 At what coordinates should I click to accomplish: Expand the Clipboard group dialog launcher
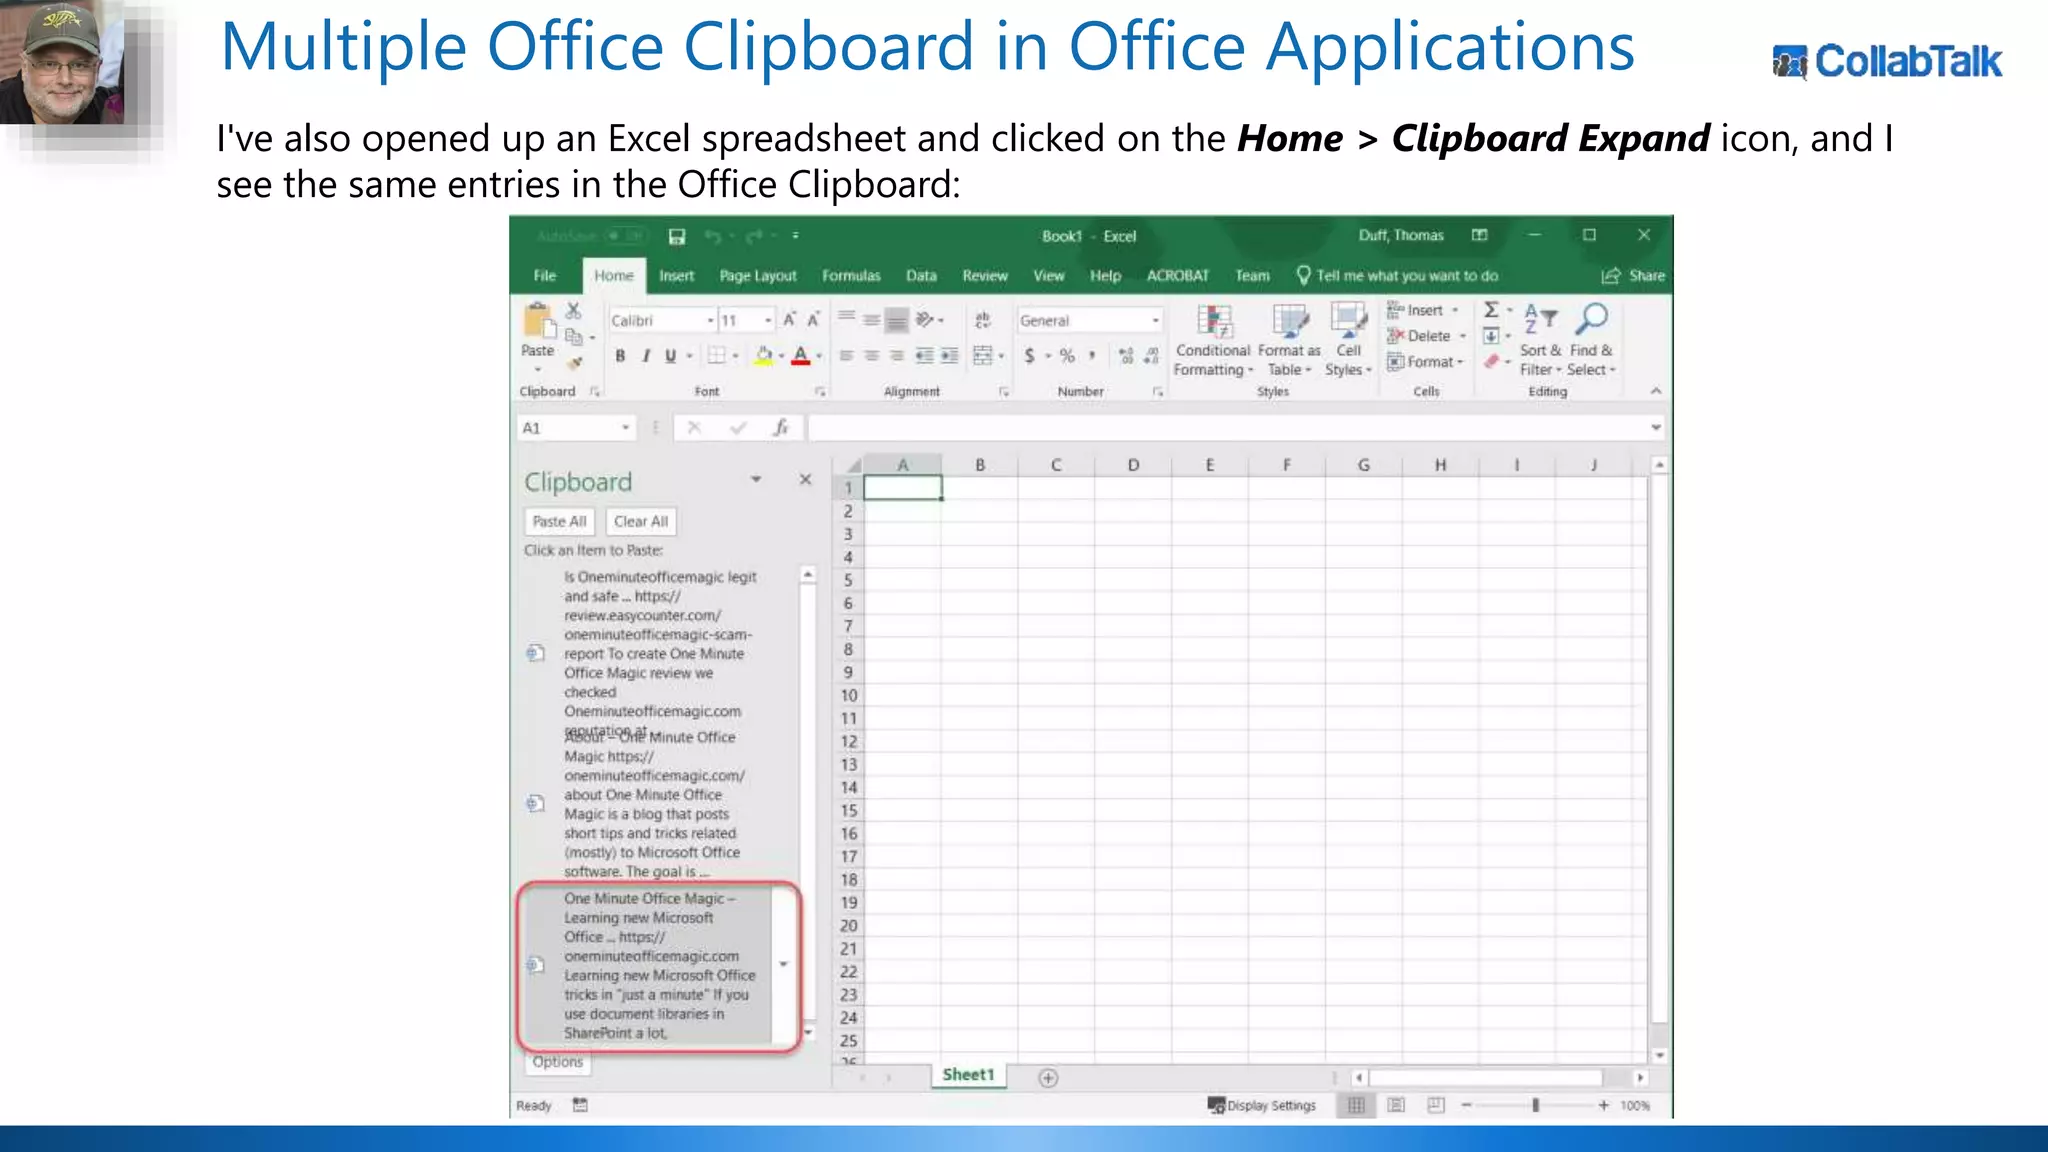594,392
